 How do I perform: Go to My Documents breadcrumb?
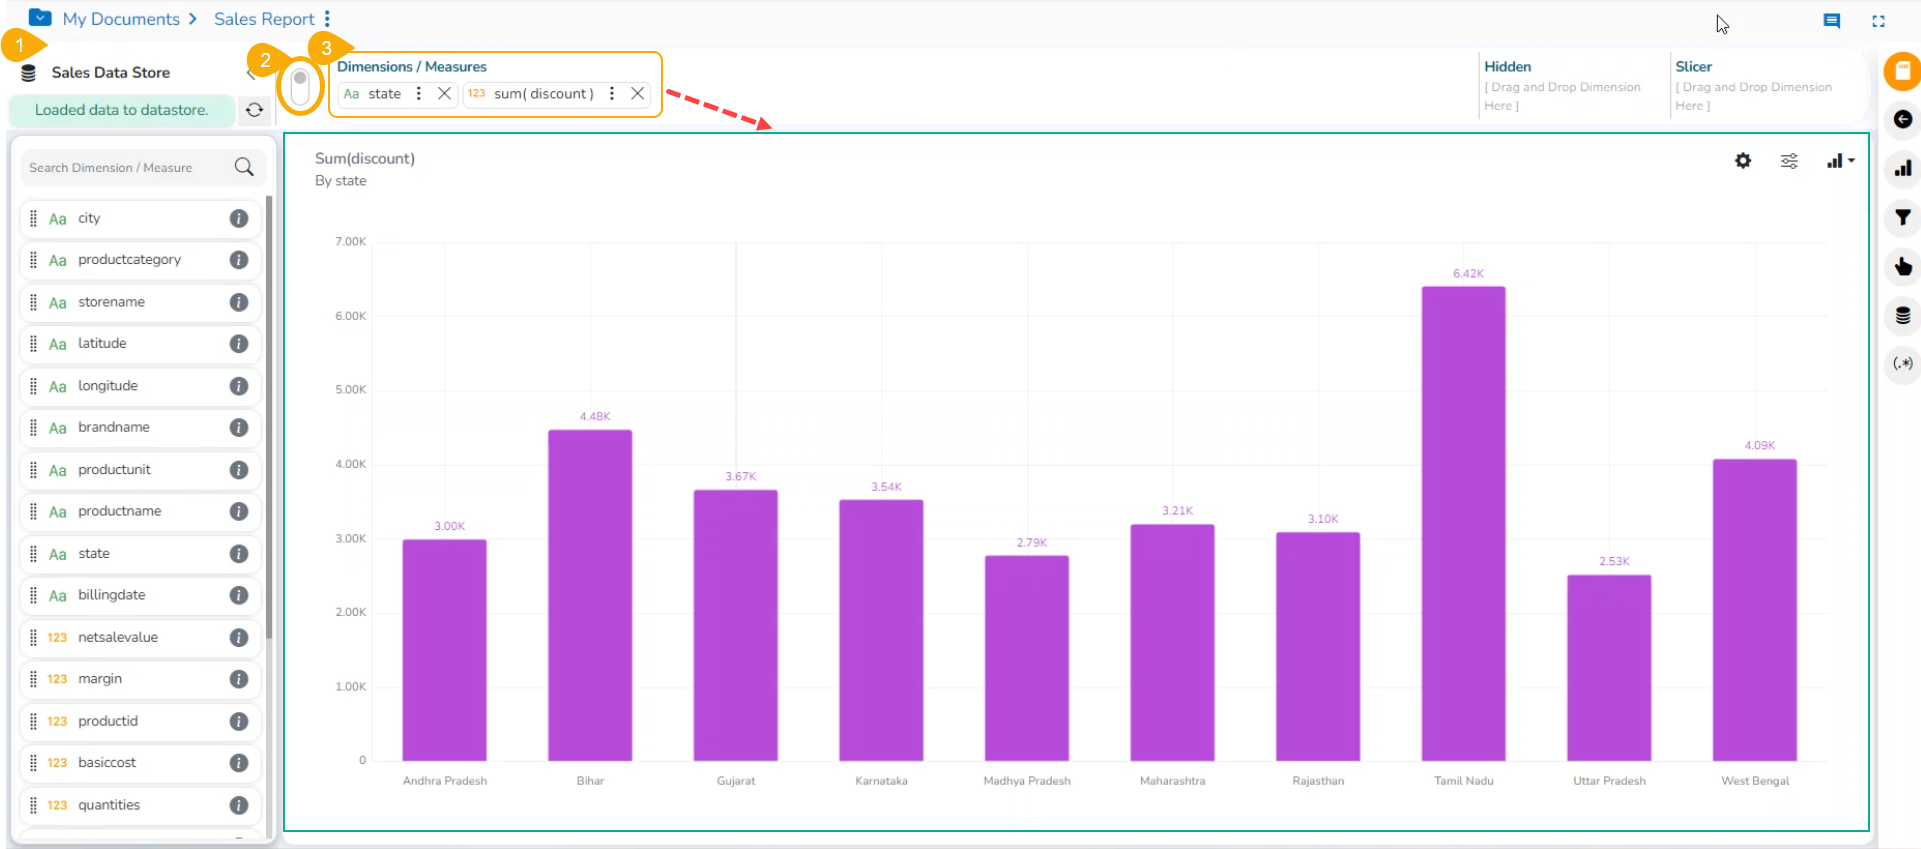click(121, 19)
